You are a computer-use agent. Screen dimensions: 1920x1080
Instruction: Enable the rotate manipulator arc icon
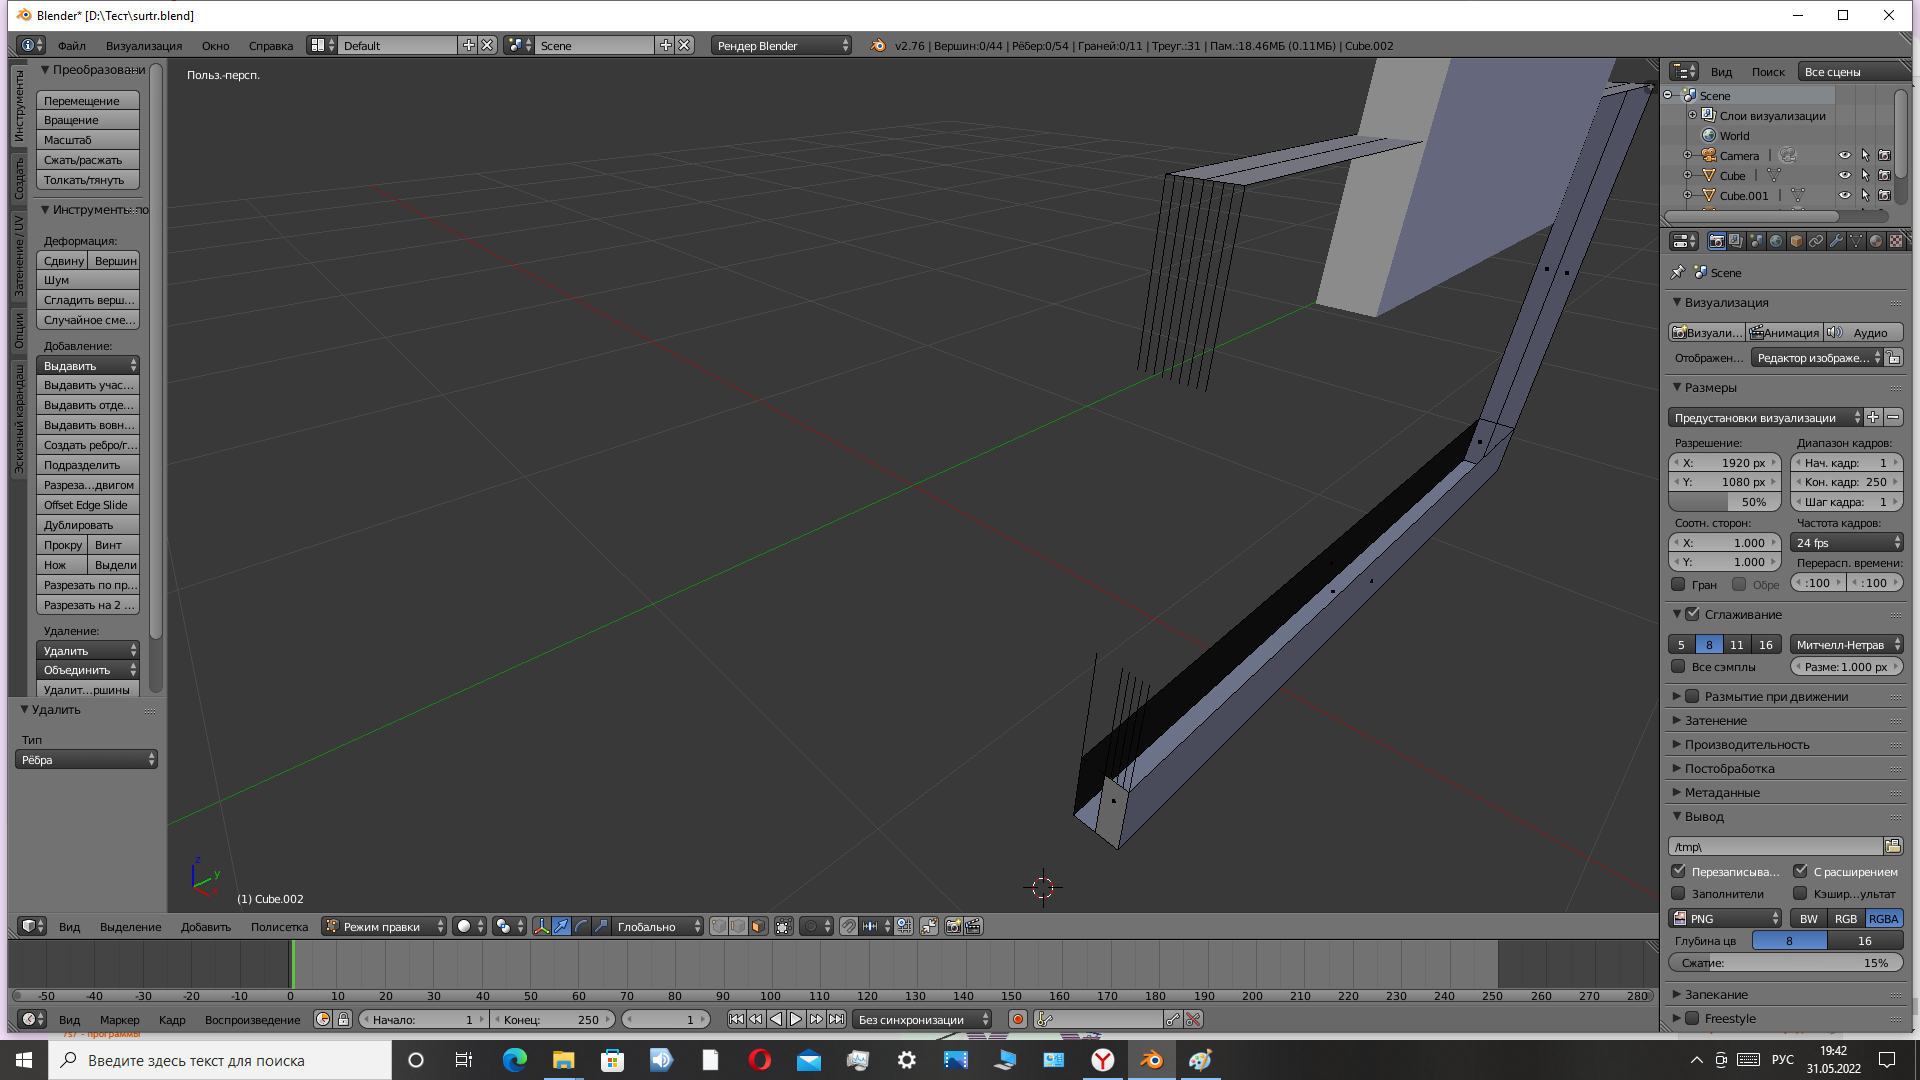point(581,927)
